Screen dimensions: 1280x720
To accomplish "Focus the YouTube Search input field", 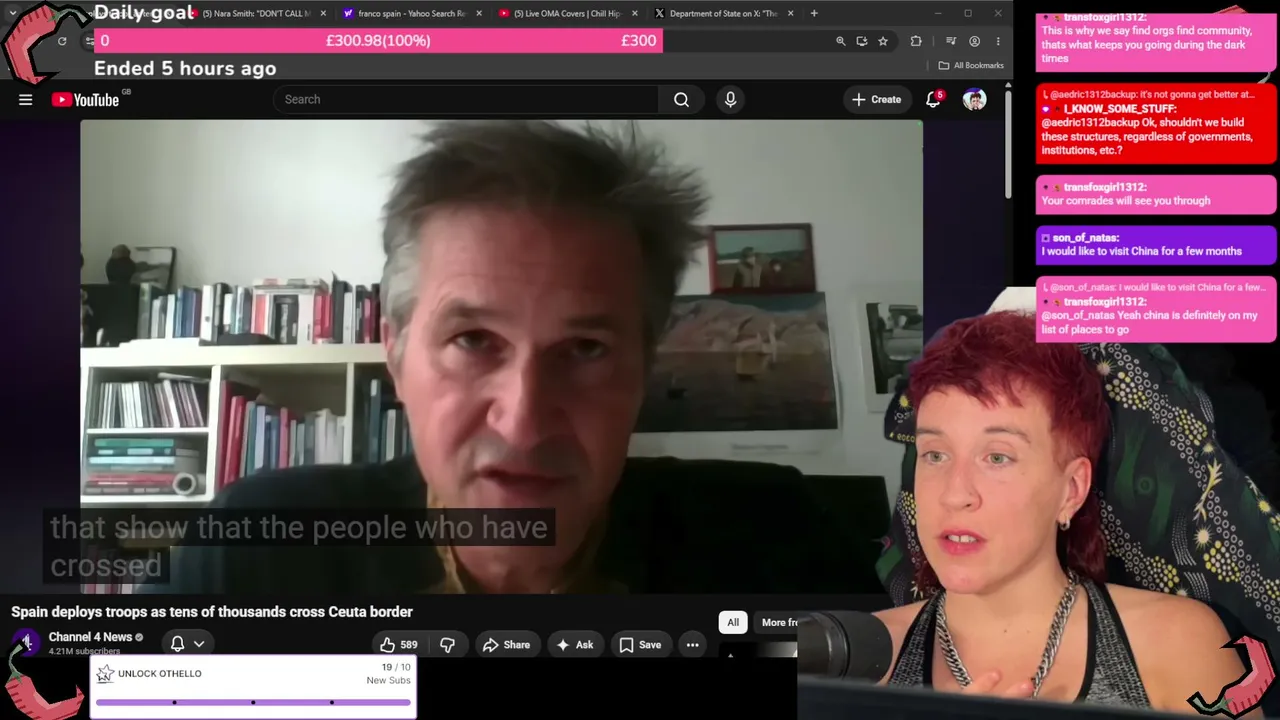I will (x=465, y=99).
